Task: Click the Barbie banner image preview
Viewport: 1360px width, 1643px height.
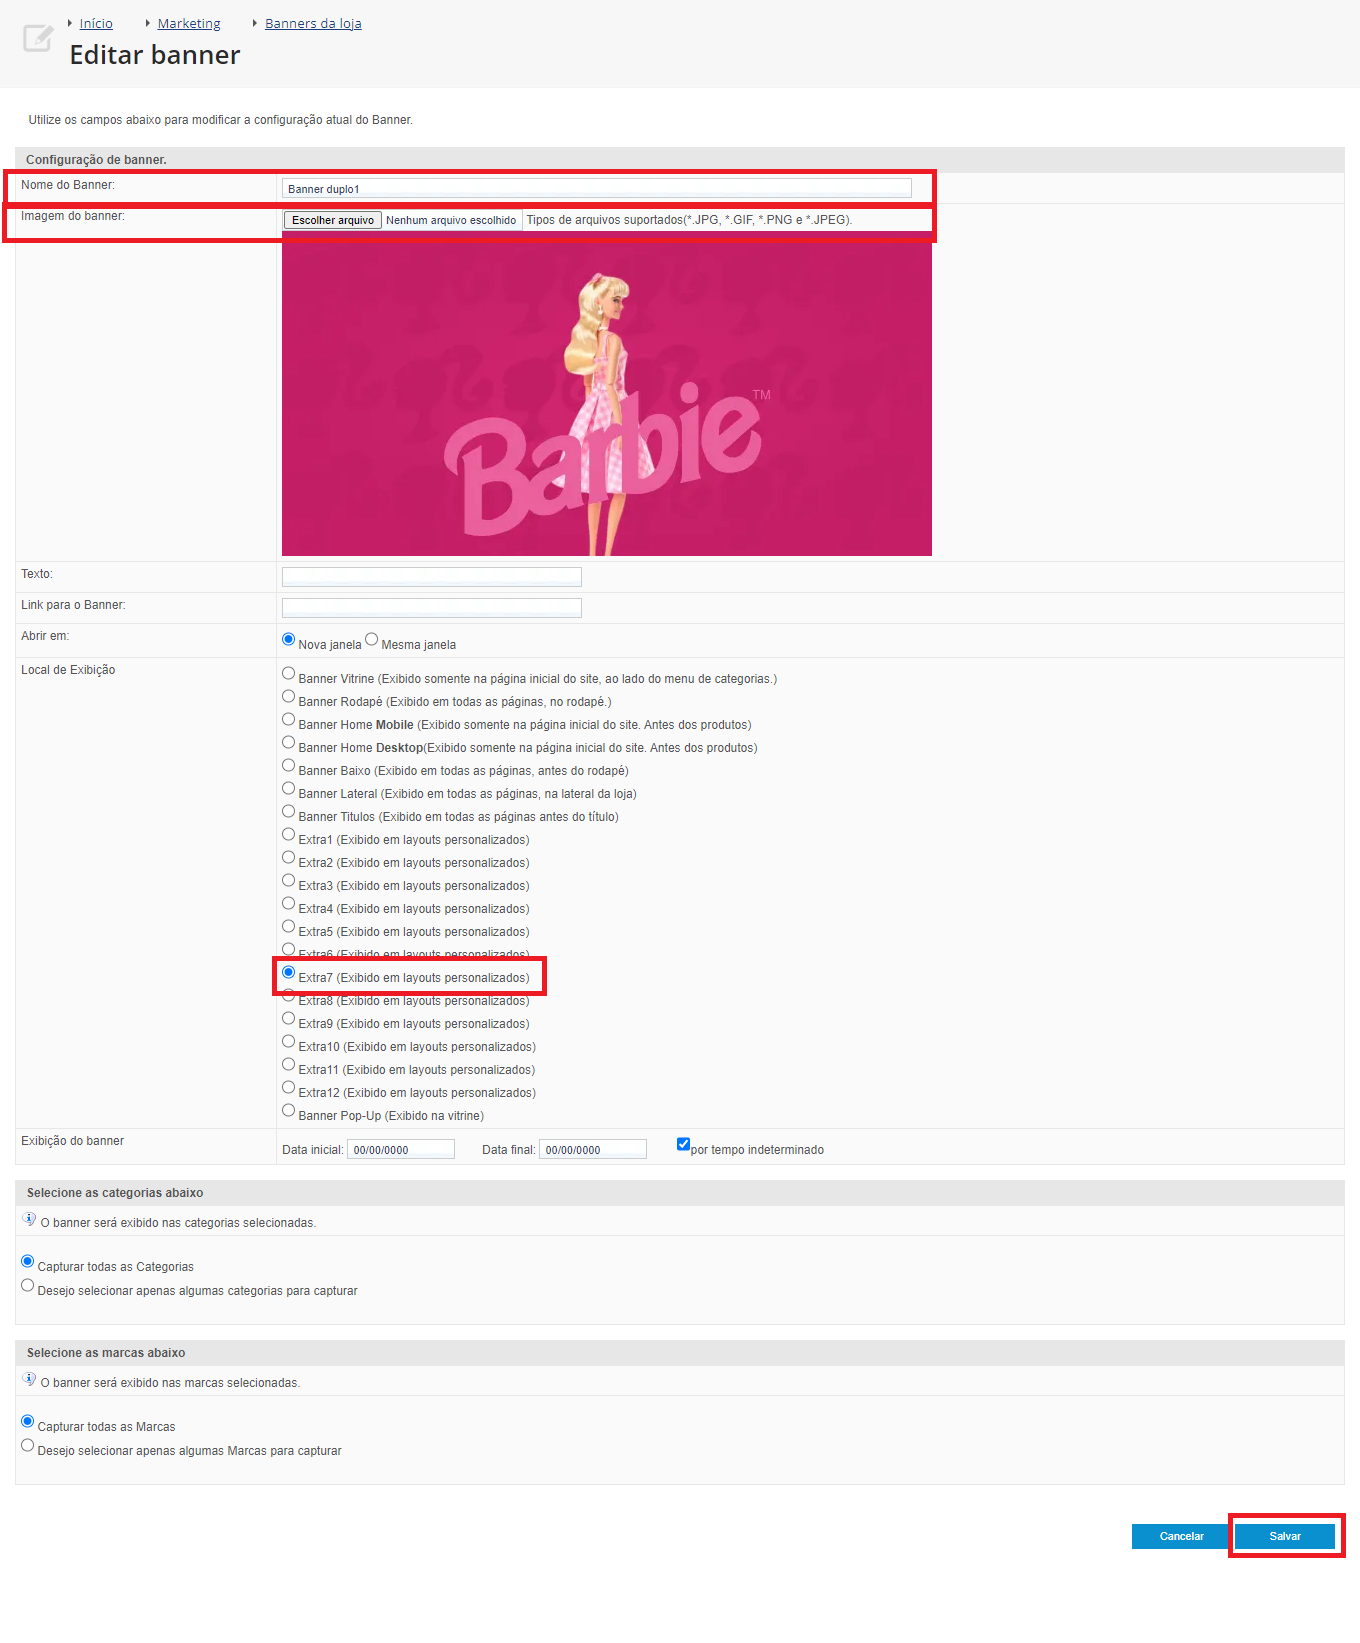Action: point(607,393)
